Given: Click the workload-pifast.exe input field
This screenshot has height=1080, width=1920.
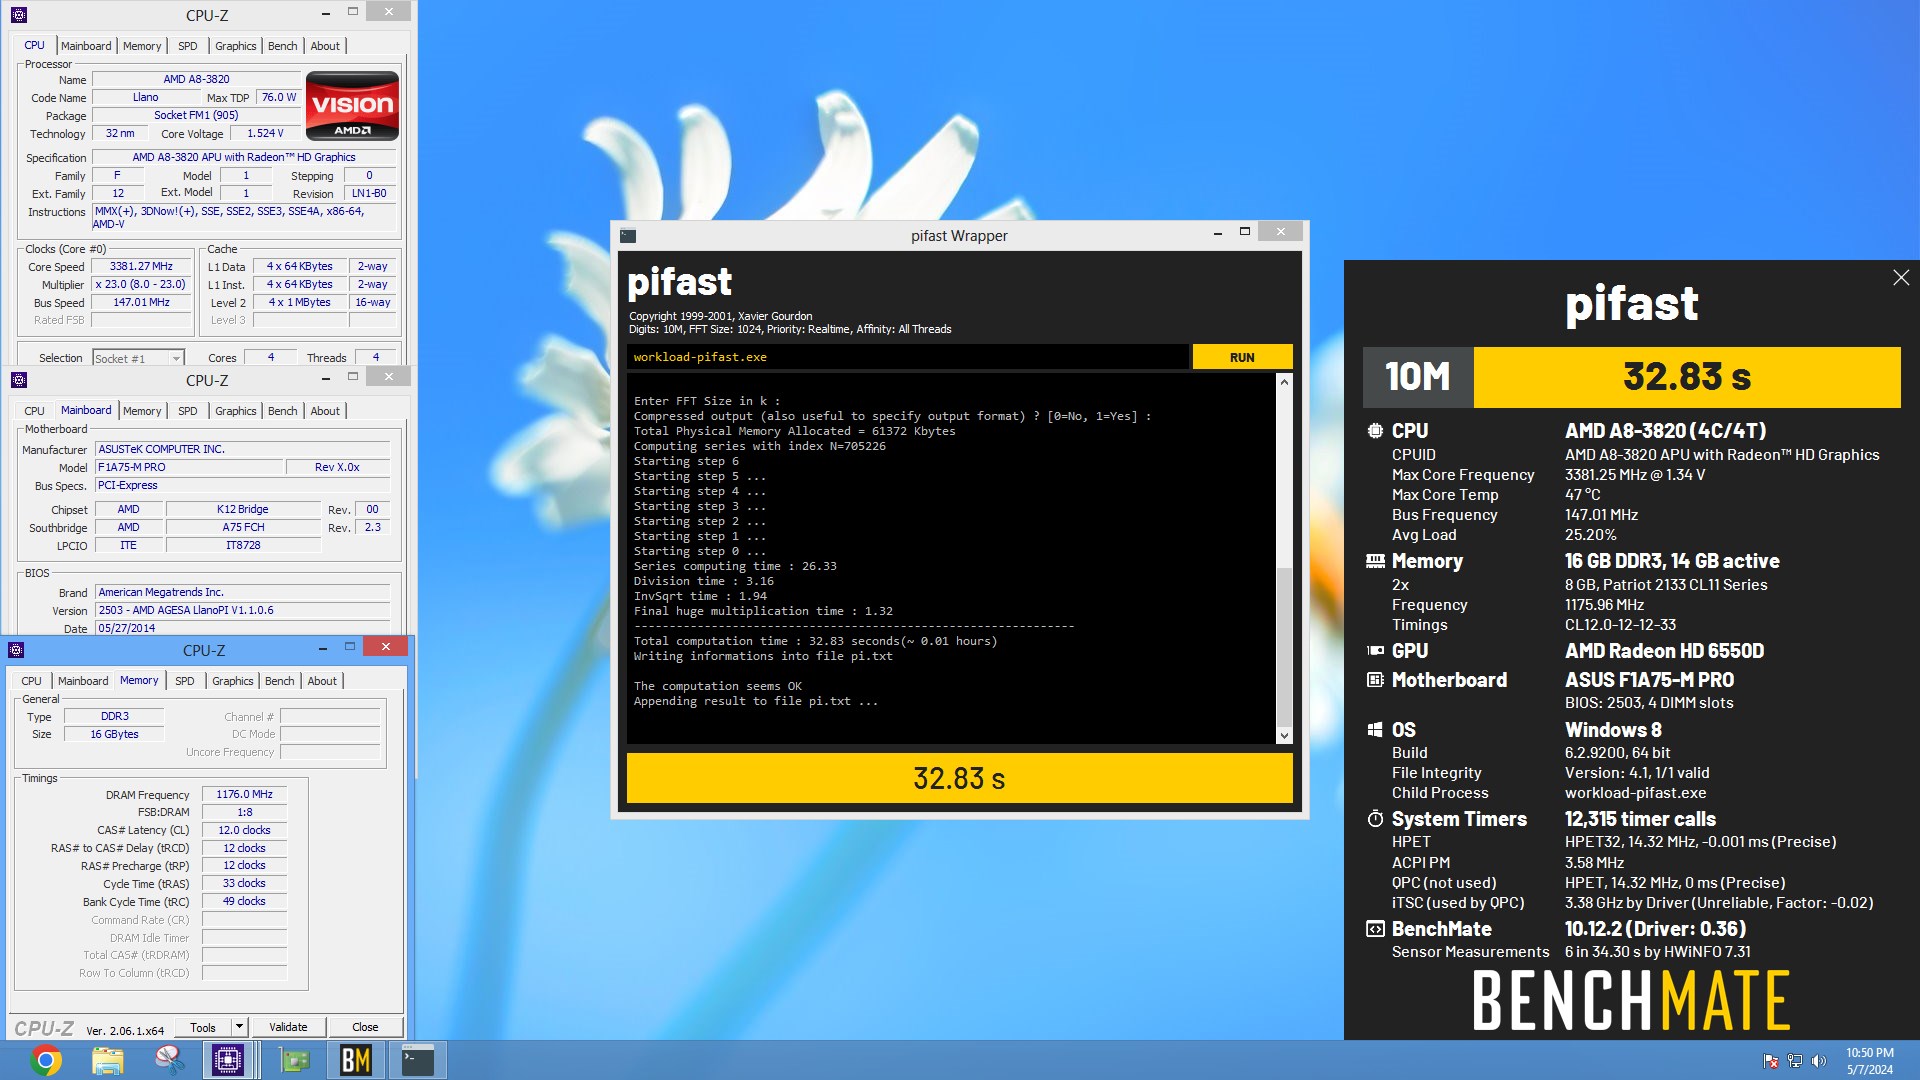Looking at the screenshot, I should click(907, 357).
